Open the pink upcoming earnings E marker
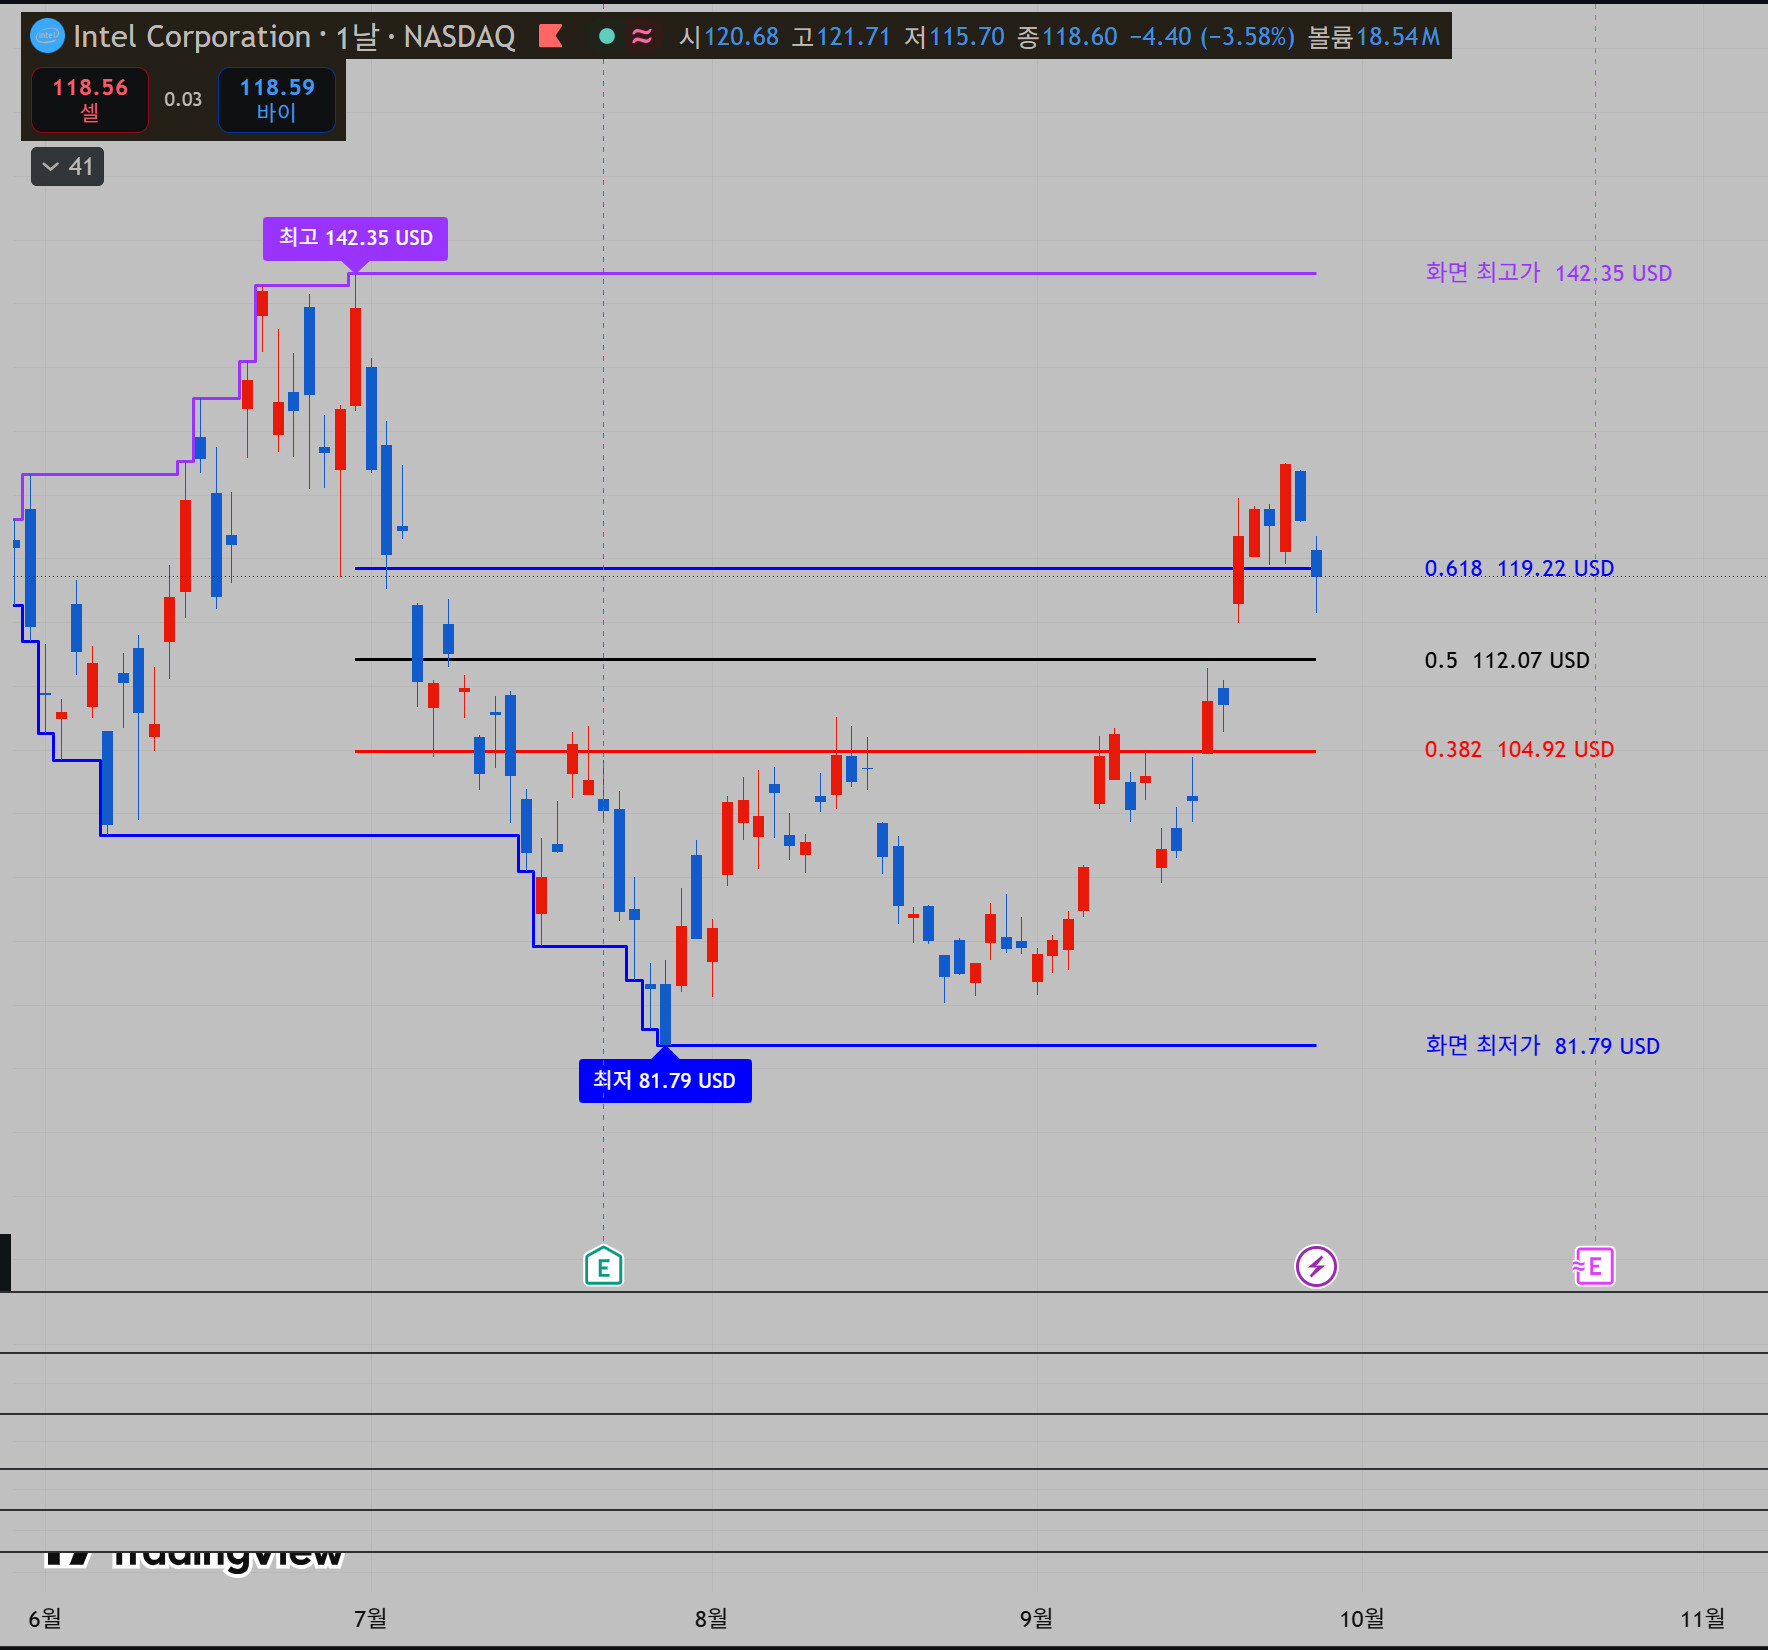The height and width of the screenshot is (1650, 1768). [x=1593, y=1267]
